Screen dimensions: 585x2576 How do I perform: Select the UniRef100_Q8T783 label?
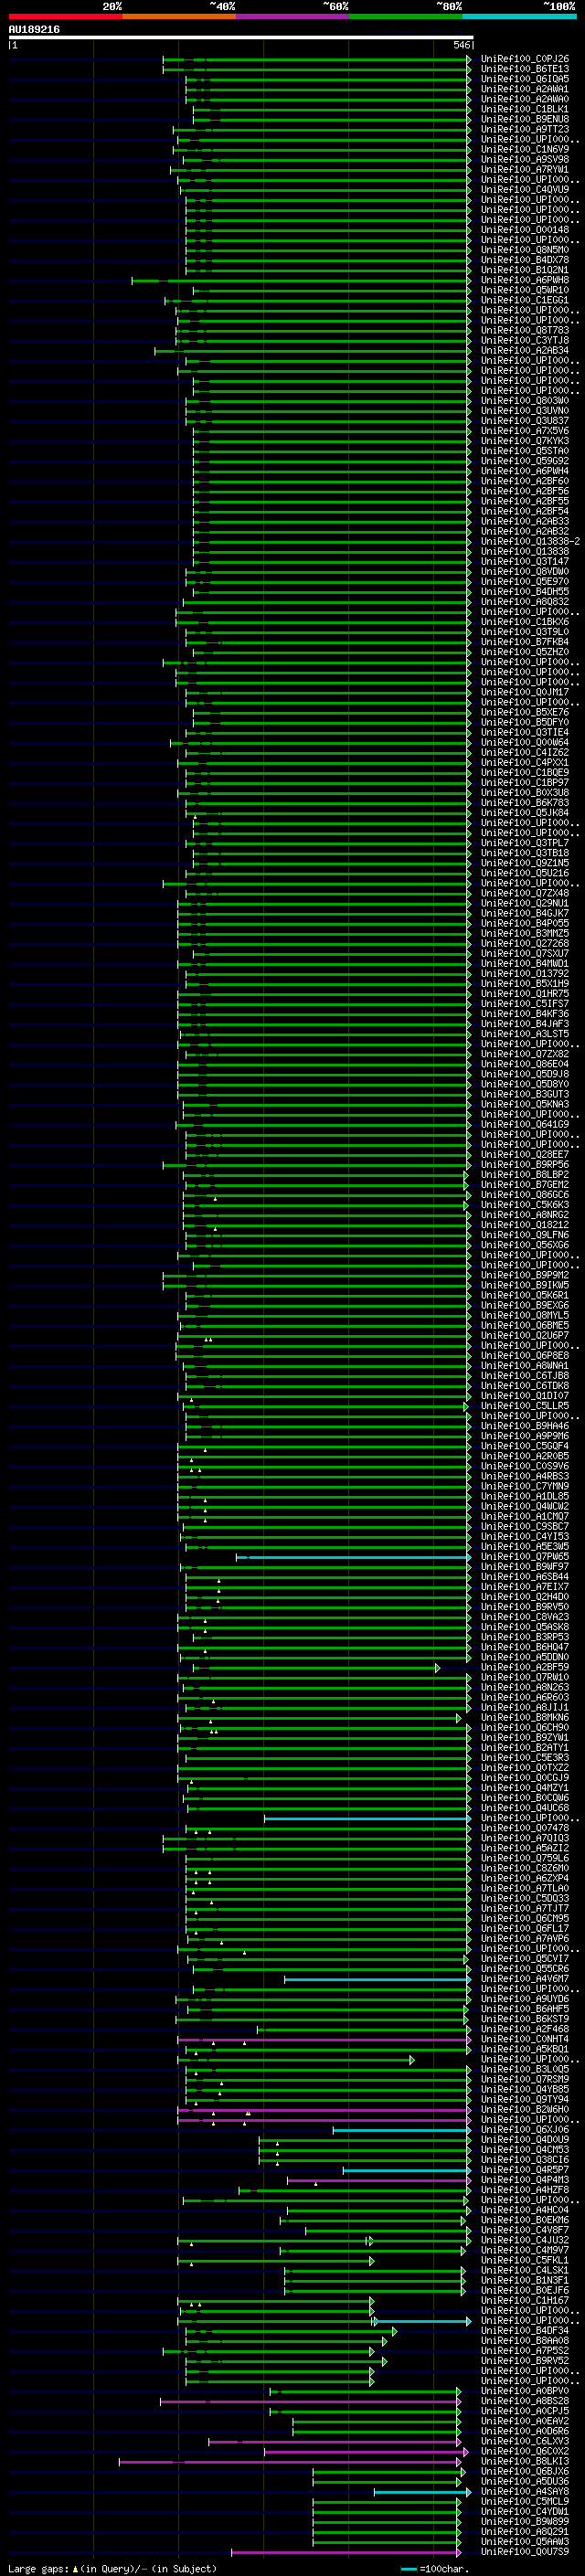point(525,330)
